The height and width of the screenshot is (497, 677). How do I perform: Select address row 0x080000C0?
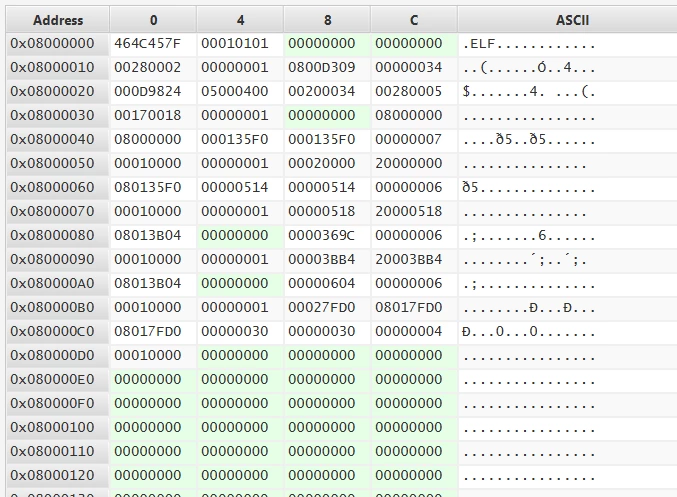pos(52,331)
